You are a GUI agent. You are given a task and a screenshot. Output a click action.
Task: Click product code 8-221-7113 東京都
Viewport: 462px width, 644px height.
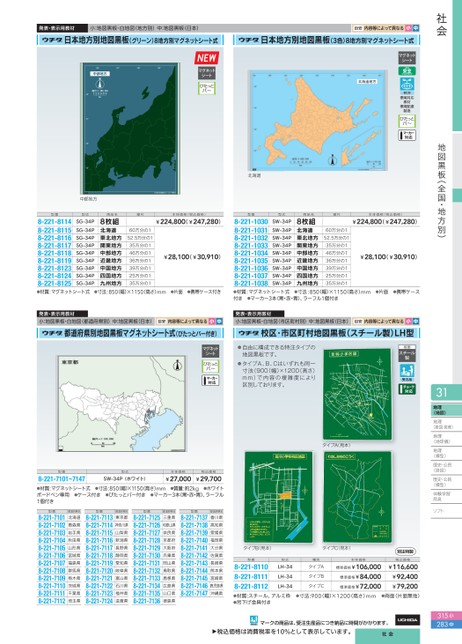(99, 518)
